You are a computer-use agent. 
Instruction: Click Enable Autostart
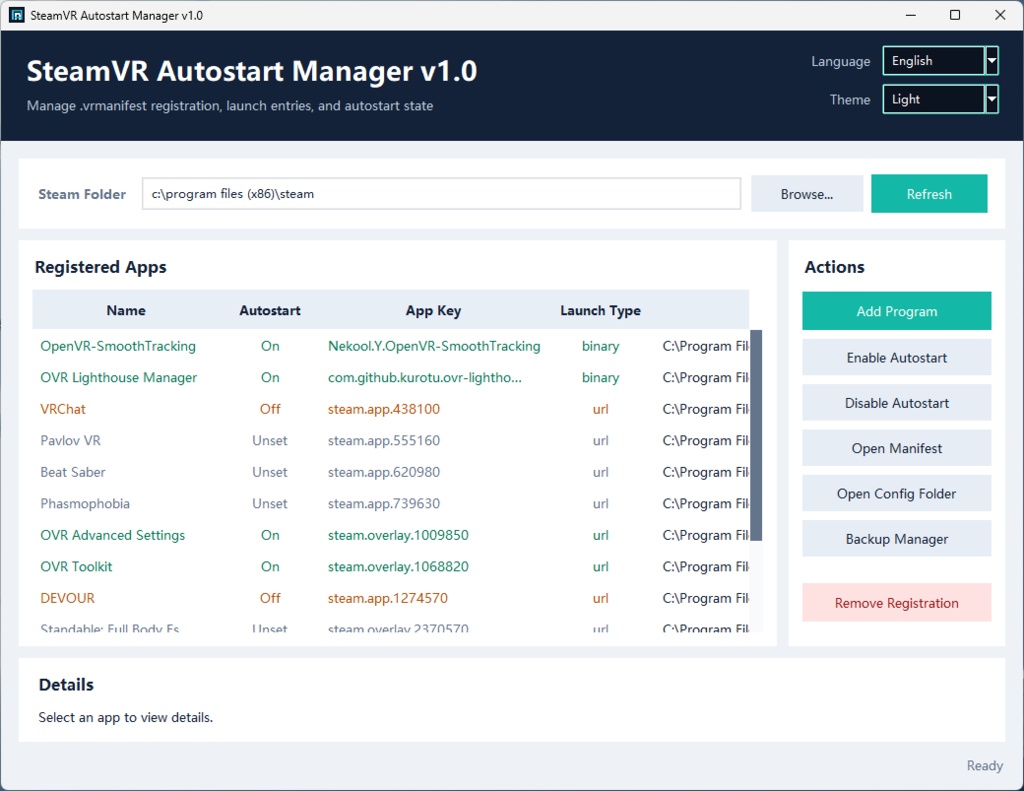click(897, 357)
